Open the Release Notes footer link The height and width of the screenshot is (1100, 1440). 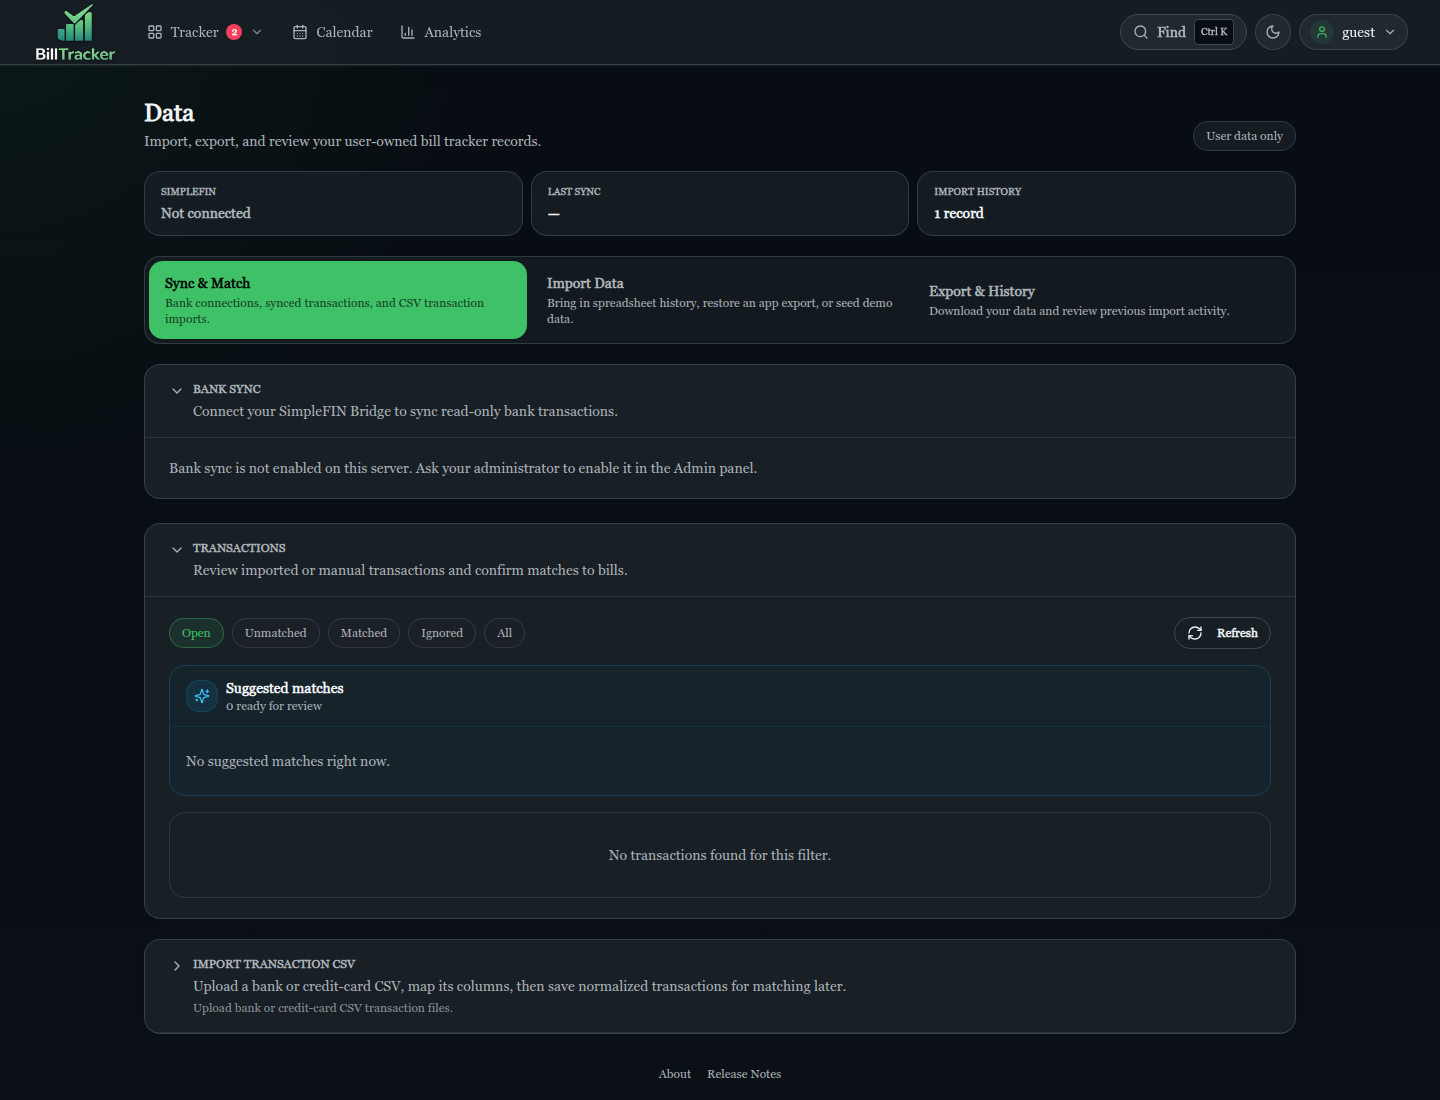click(x=744, y=1074)
